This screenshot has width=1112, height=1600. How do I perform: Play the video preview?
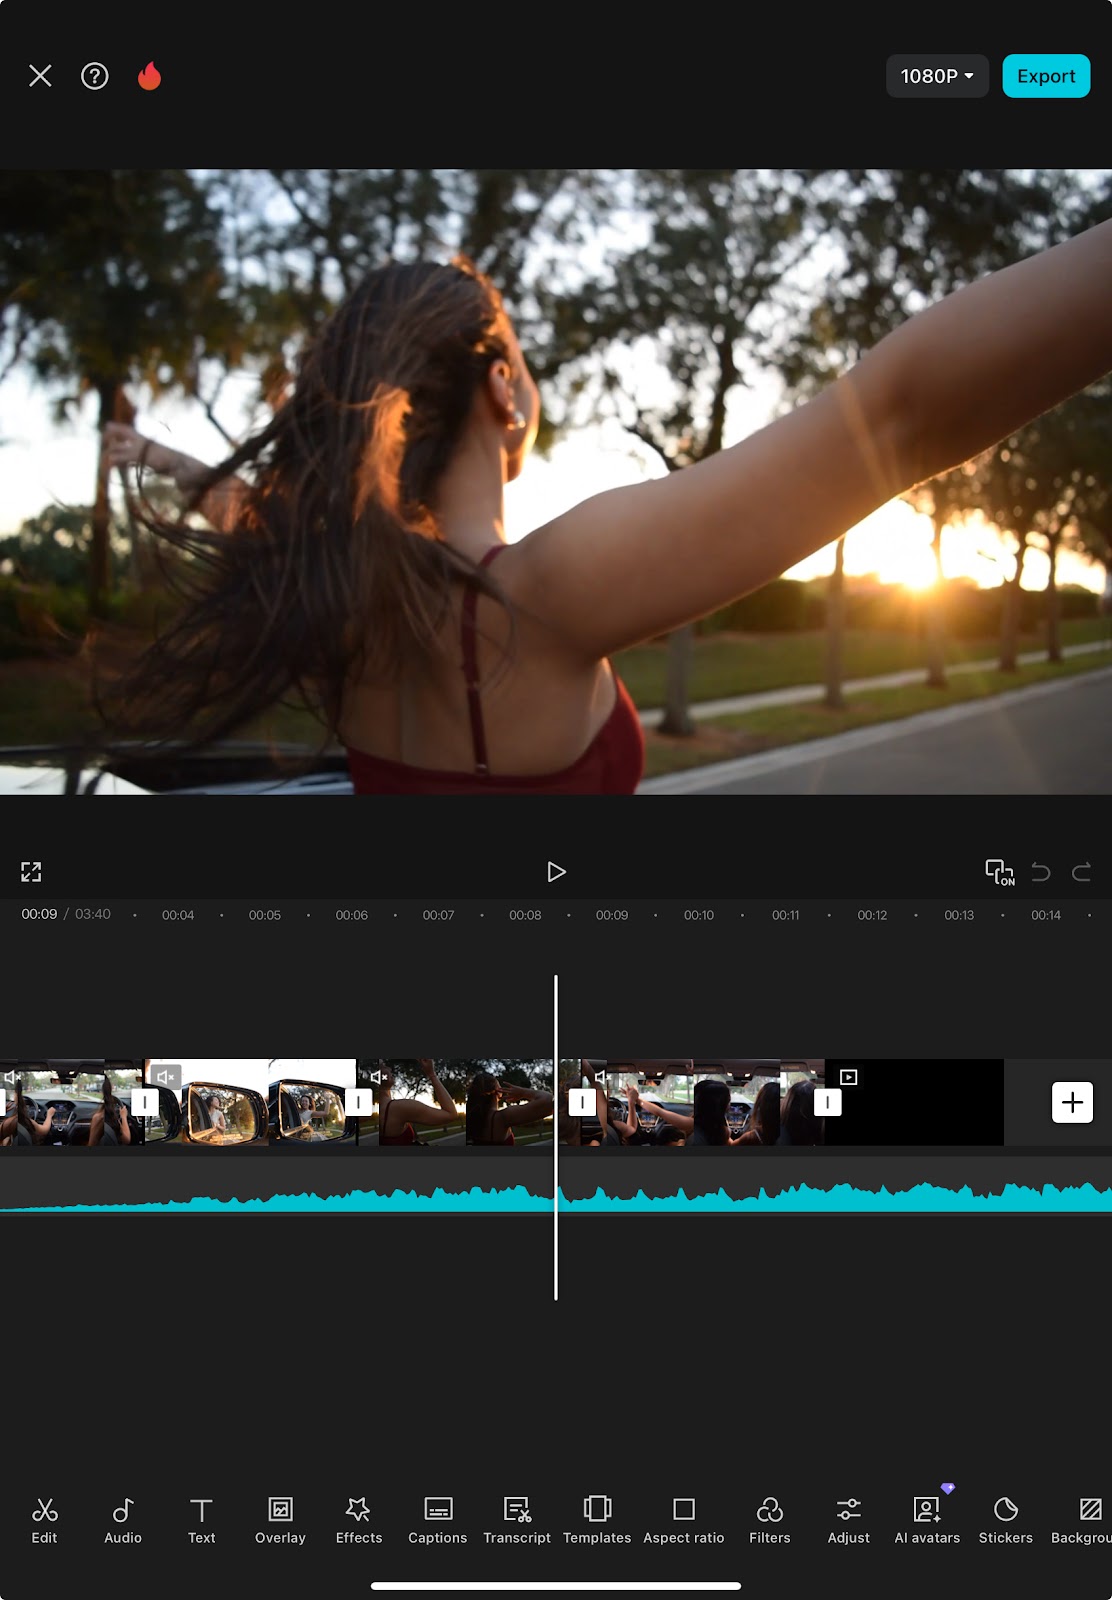click(x=556, y=872)
